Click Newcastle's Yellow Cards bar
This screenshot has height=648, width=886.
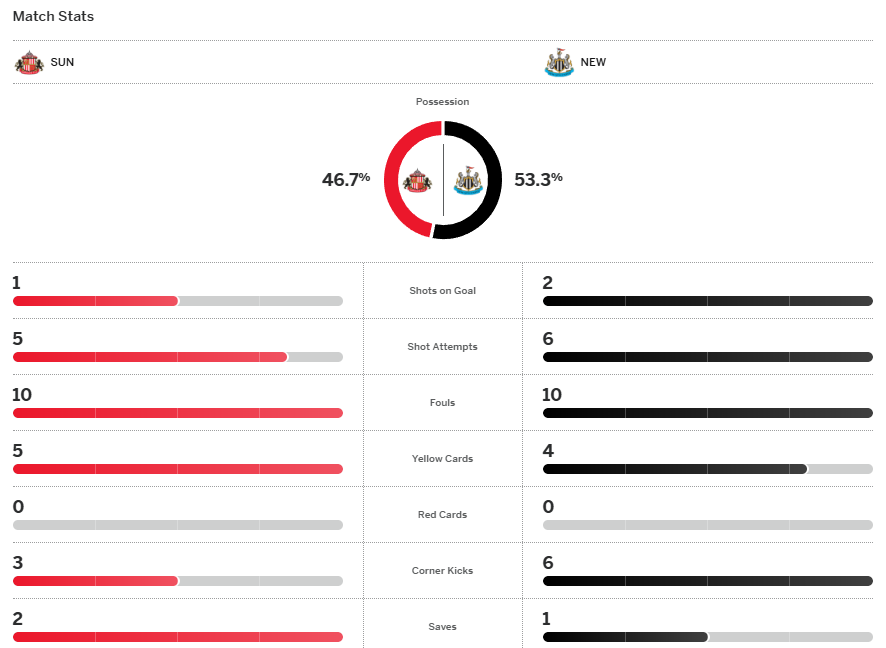coord(674,469)
